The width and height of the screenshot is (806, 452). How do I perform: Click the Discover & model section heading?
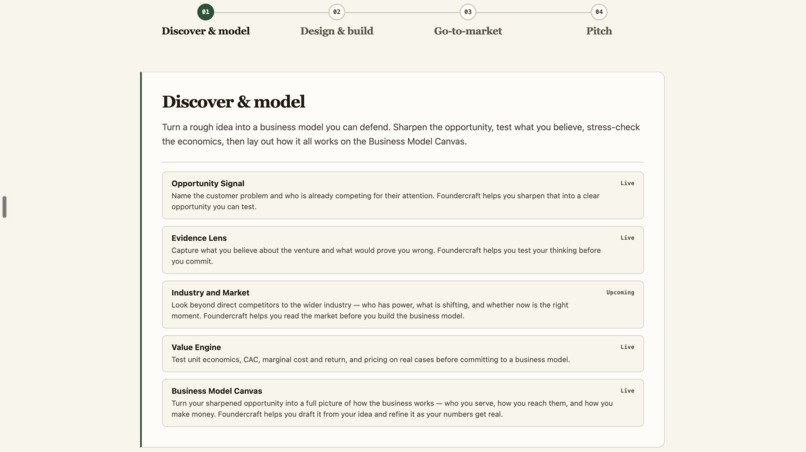(233, 102)
